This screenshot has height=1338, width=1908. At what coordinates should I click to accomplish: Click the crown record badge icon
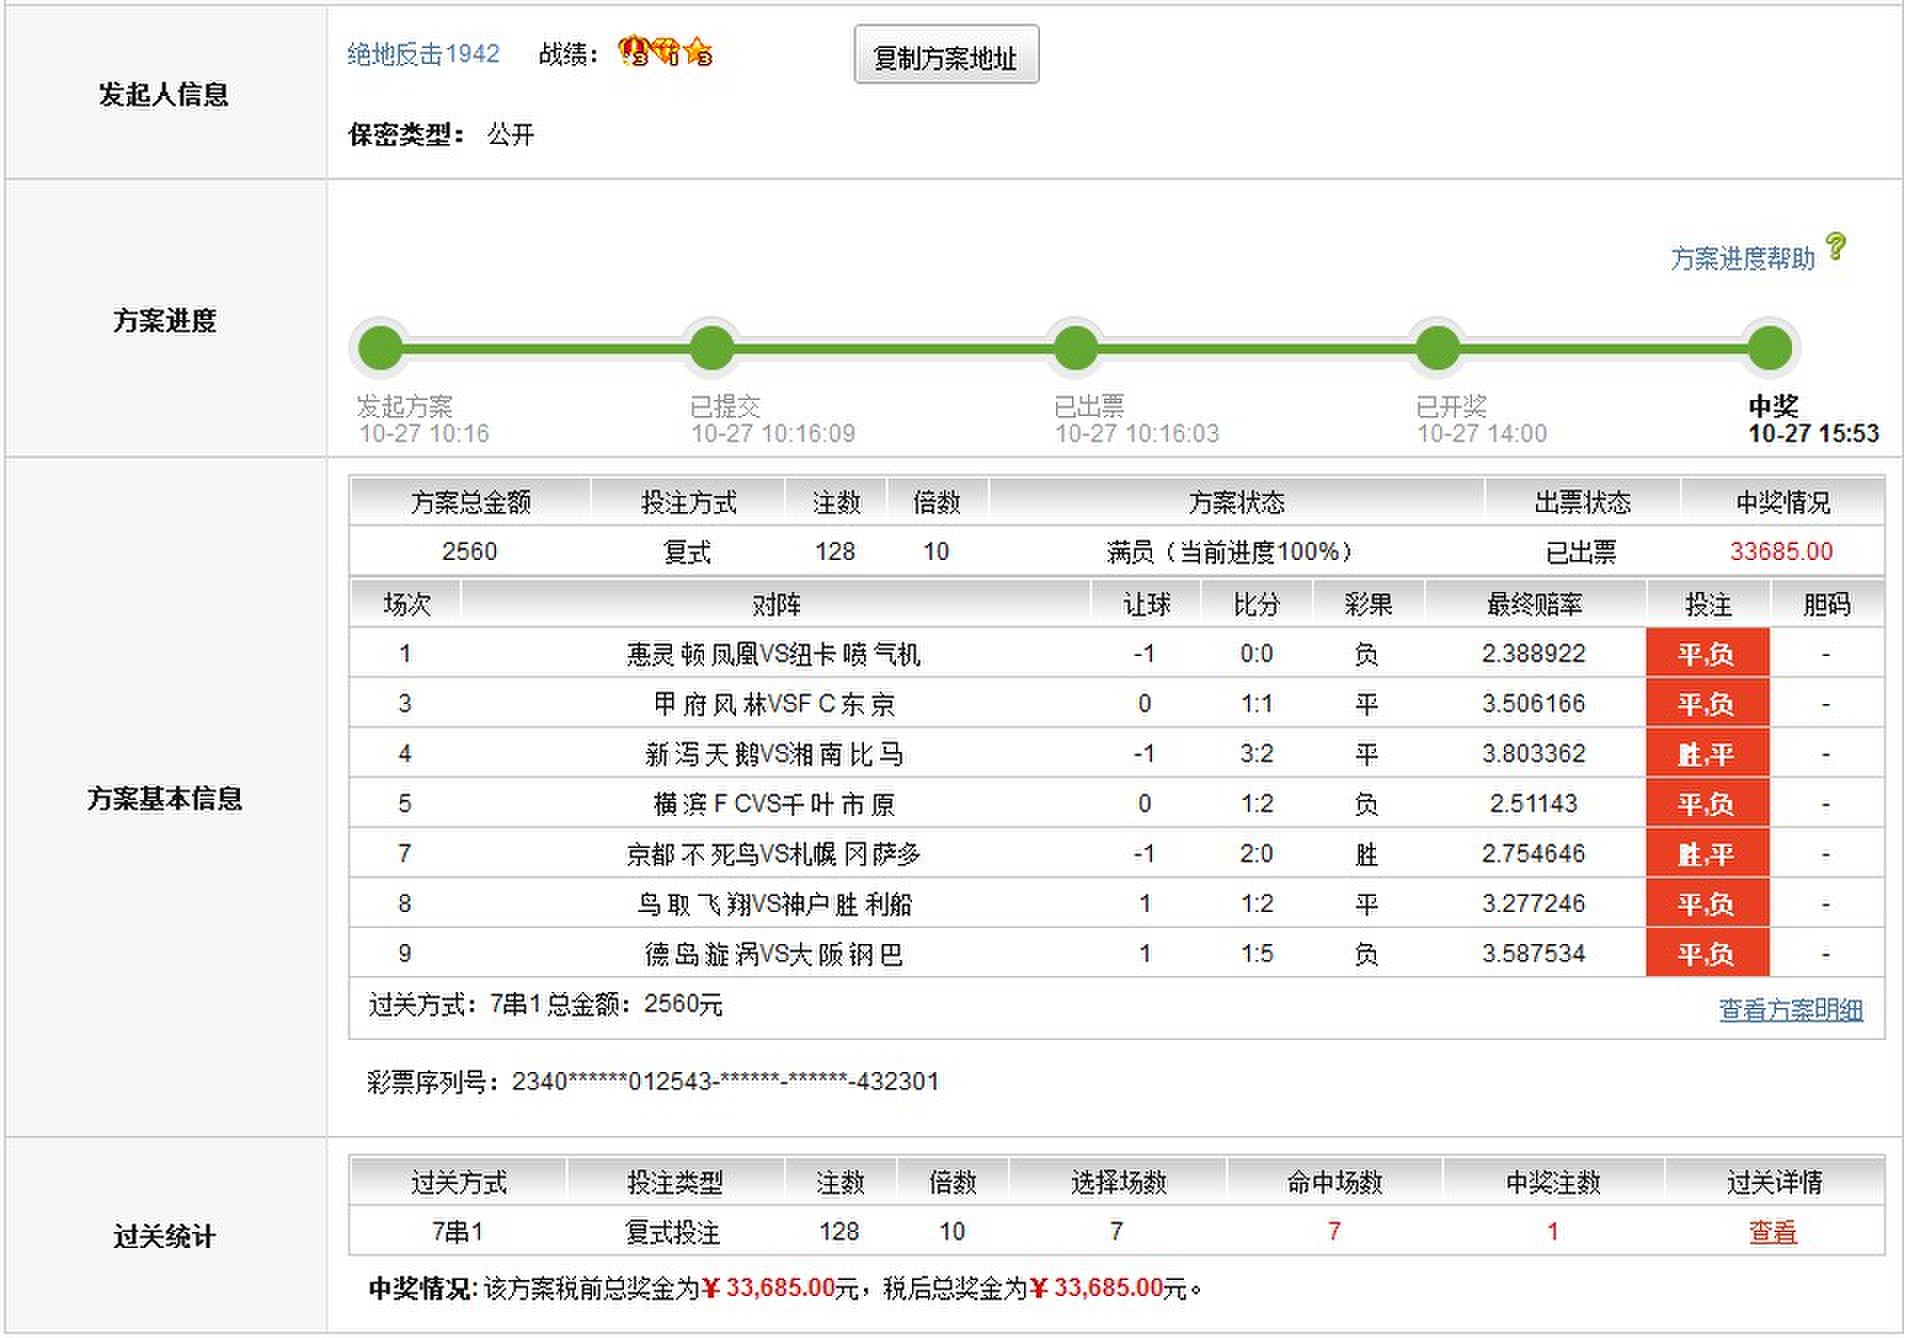[x=633, y=51]
